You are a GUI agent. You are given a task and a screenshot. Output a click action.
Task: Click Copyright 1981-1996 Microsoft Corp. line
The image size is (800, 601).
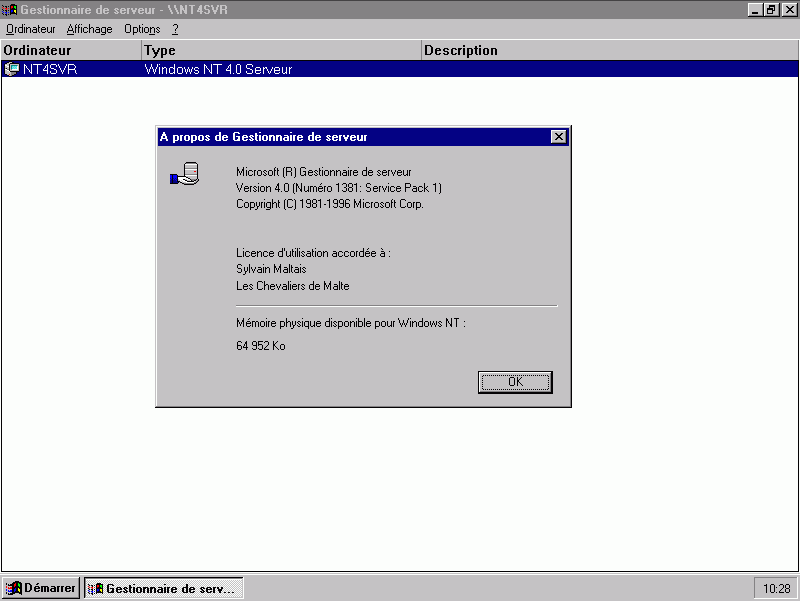pos(330,204)
